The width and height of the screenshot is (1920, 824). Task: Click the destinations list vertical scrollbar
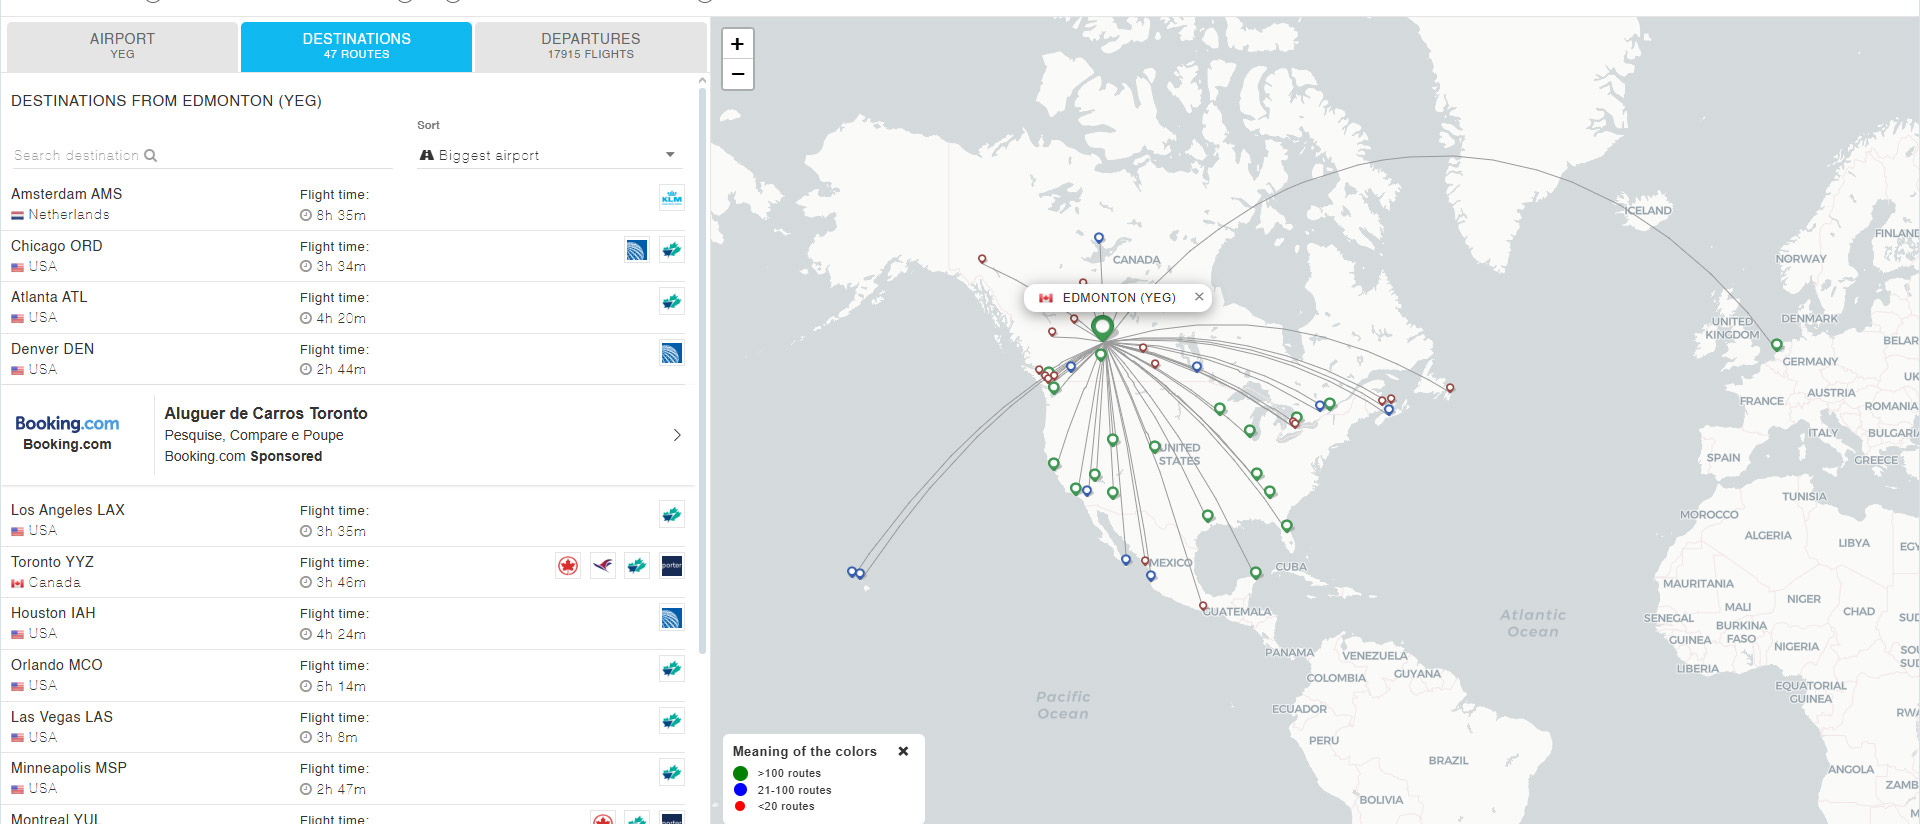[702, 370]
